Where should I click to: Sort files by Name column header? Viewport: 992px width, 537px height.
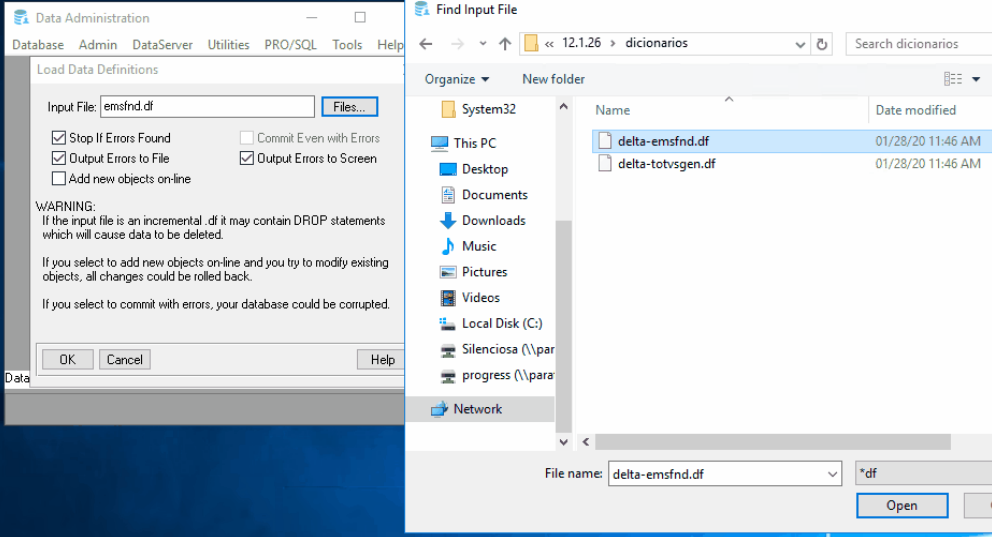(x=612, y=110)
